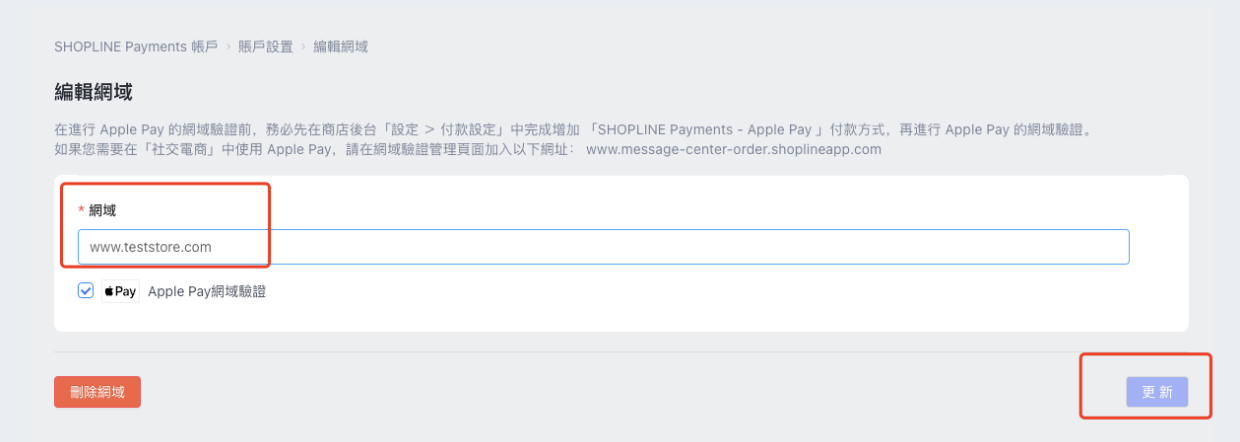This screenshot has height=442, width=1240.
Task: Click the first breadcrumb chevron separator
Action: point(228,47)
